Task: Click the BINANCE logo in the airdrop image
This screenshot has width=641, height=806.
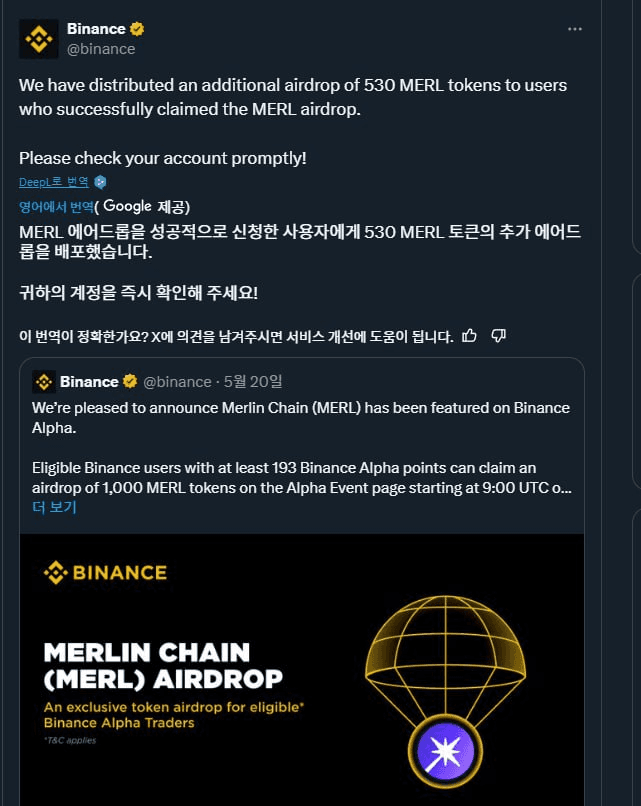Action: coord(105,573)
